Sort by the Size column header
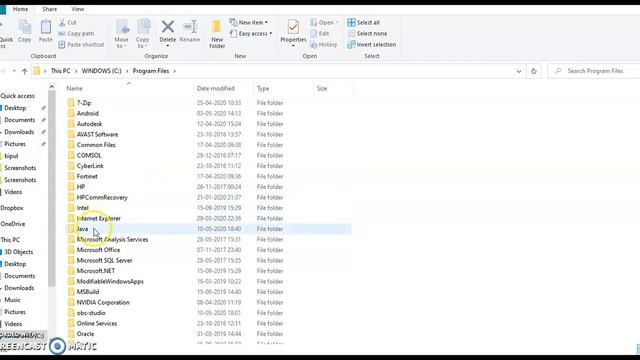 pos(322,88)
